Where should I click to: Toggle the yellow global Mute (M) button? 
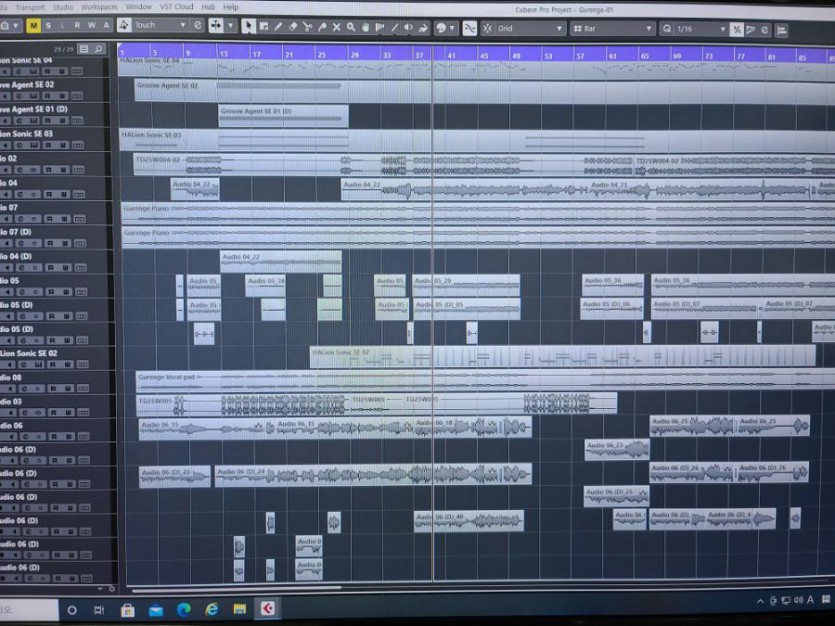(34, 25)
